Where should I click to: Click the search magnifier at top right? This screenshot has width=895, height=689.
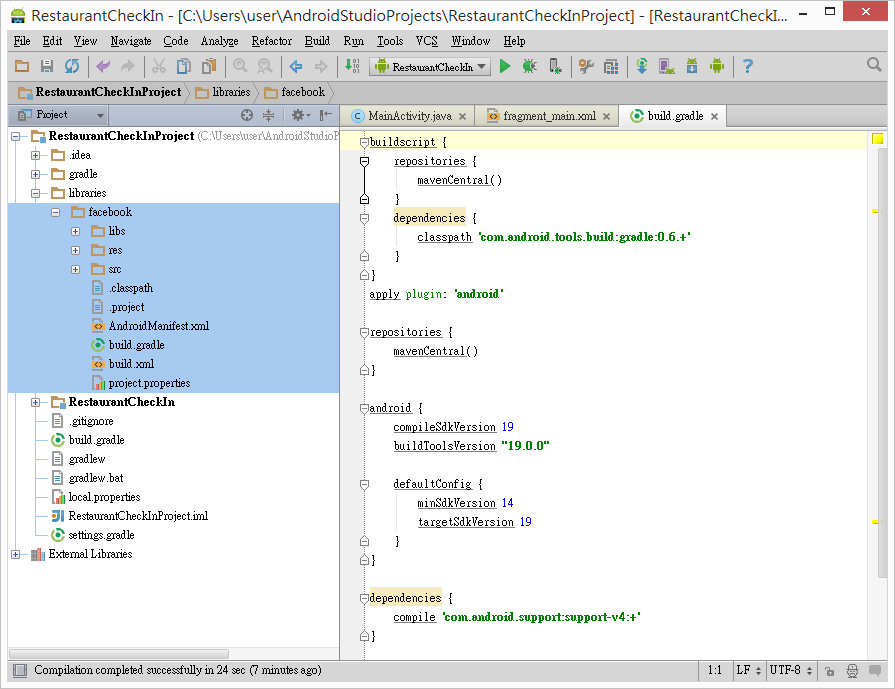pos(874,65)
